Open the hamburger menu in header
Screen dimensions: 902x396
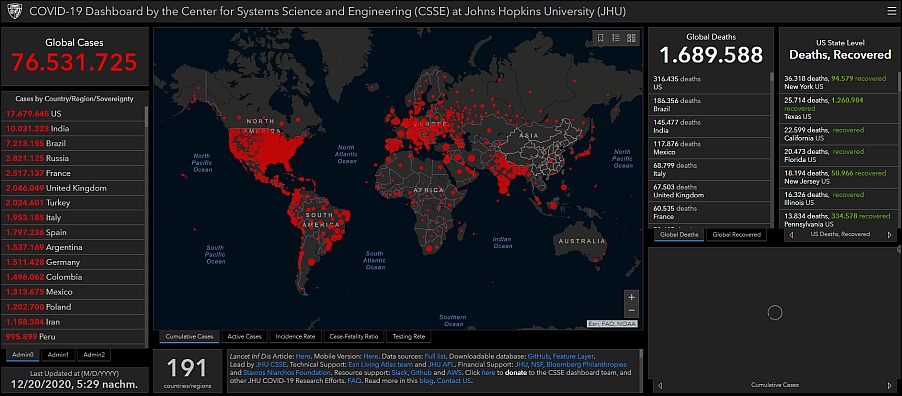[891, 11]
